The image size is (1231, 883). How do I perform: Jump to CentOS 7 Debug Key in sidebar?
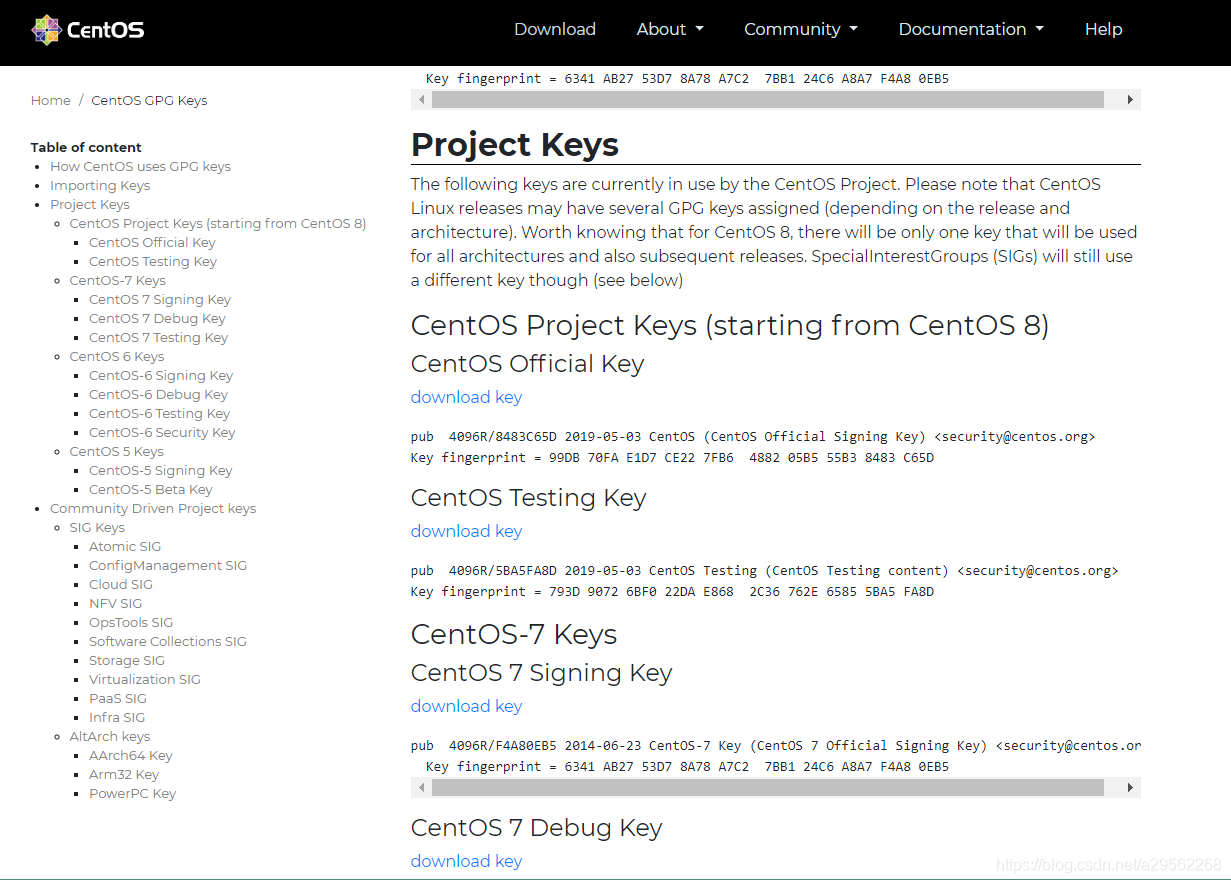coord(157,319)
